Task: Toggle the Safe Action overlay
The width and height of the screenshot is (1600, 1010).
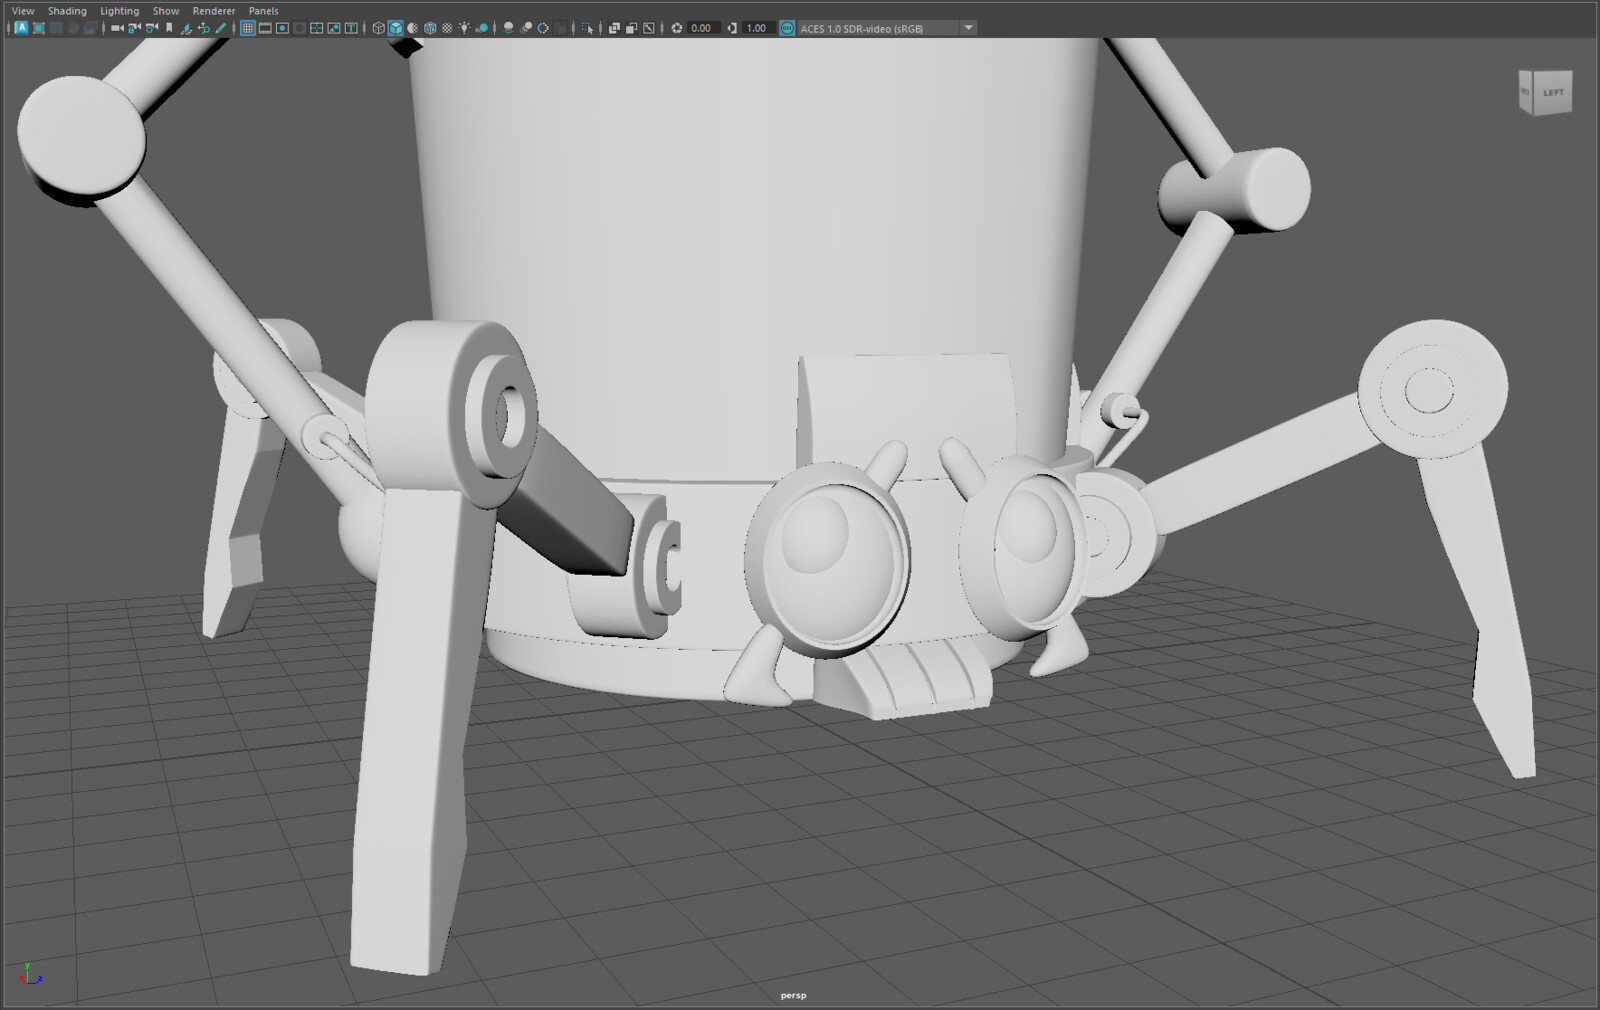Action: tap(334, 28)
